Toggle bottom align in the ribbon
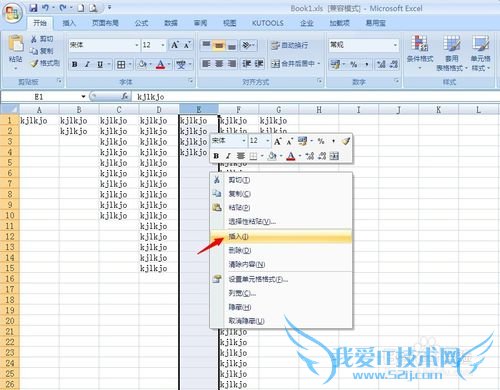Screen dimensions: 500x390 pos(231,45)
